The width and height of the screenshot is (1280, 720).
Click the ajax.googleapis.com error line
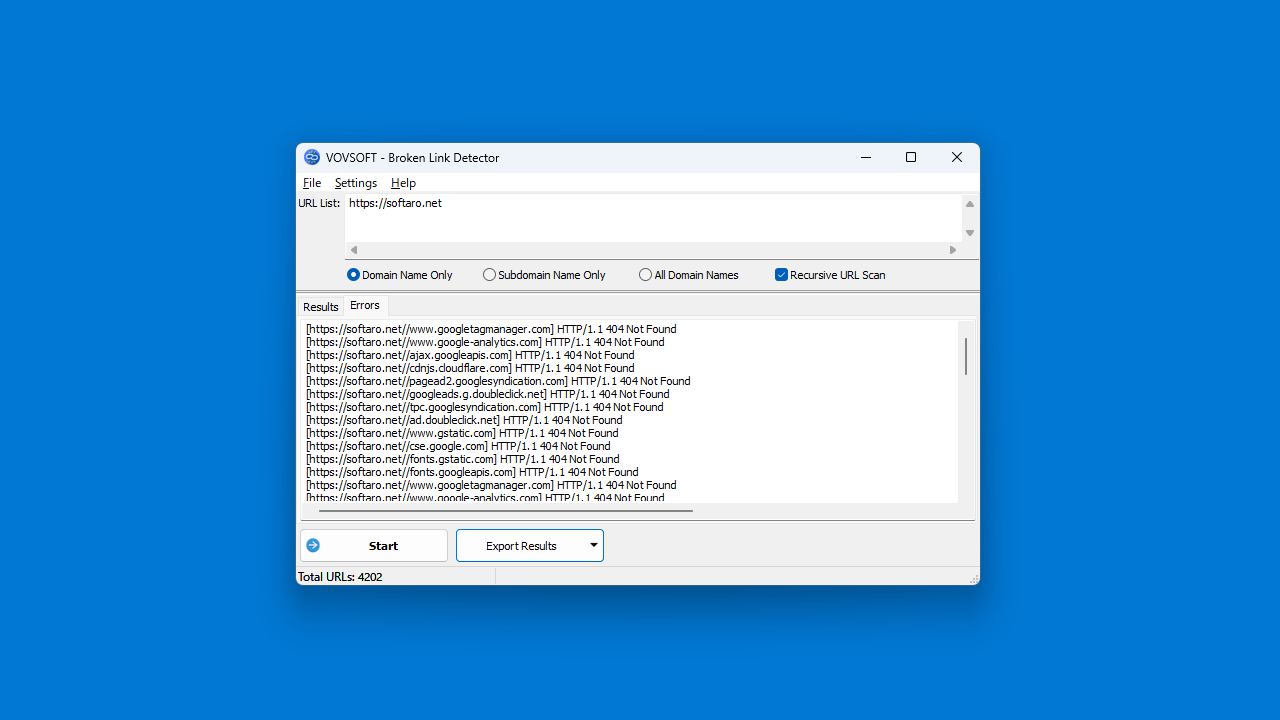[470, 355]
